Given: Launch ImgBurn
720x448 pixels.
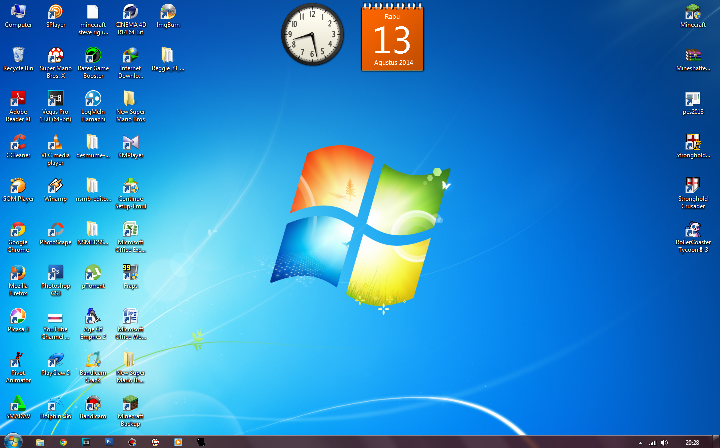Looking at the screenshot, I should point(168,16).
